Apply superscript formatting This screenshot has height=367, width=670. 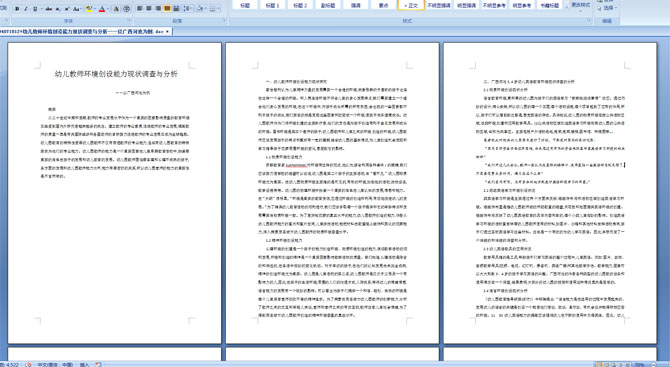click(67, 9)
